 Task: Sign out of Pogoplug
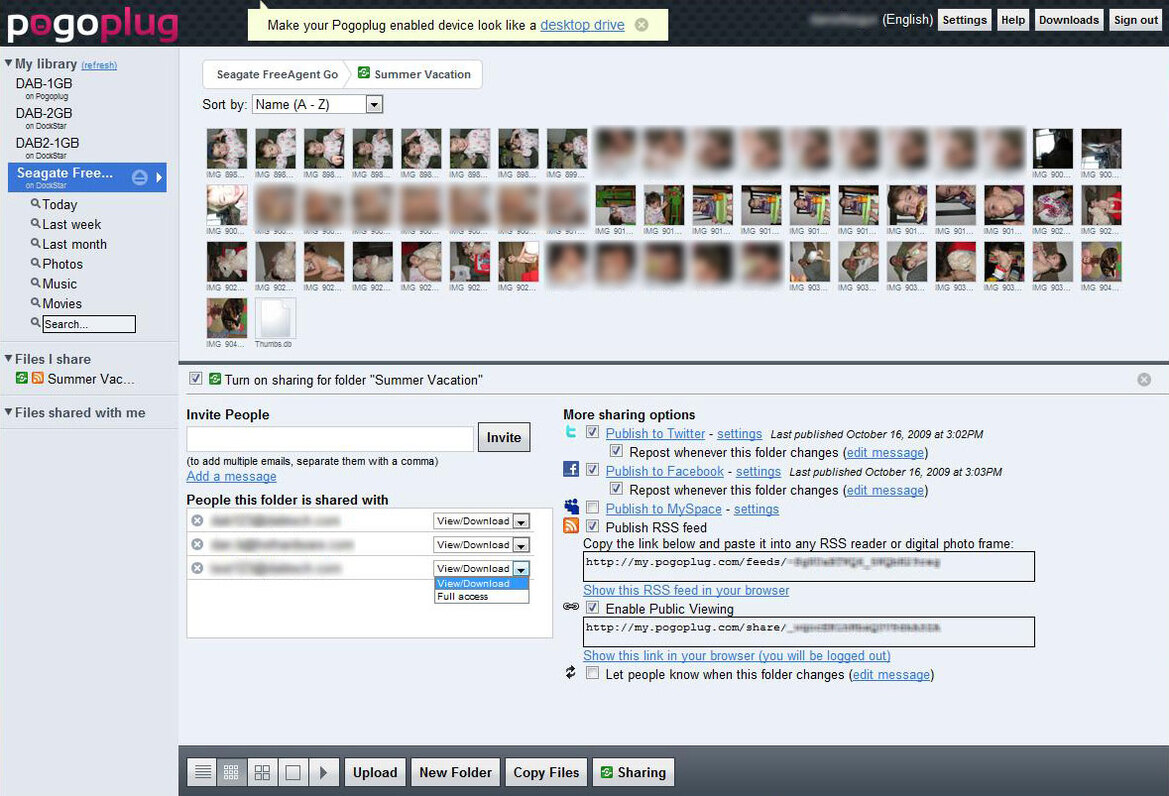pyautogui.click(x=1135, y=20)
